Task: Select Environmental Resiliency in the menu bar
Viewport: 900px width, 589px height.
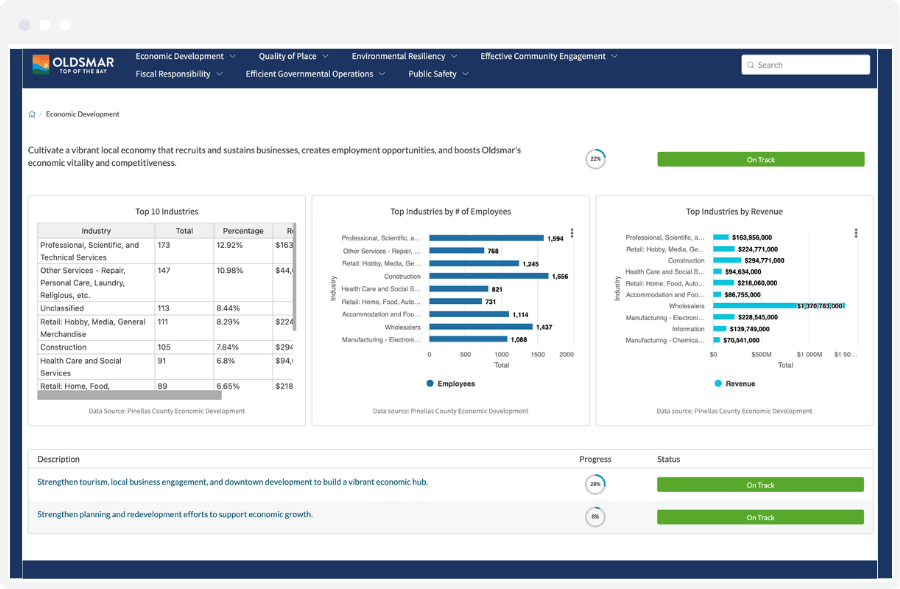Action: click(x=397, y=56)
